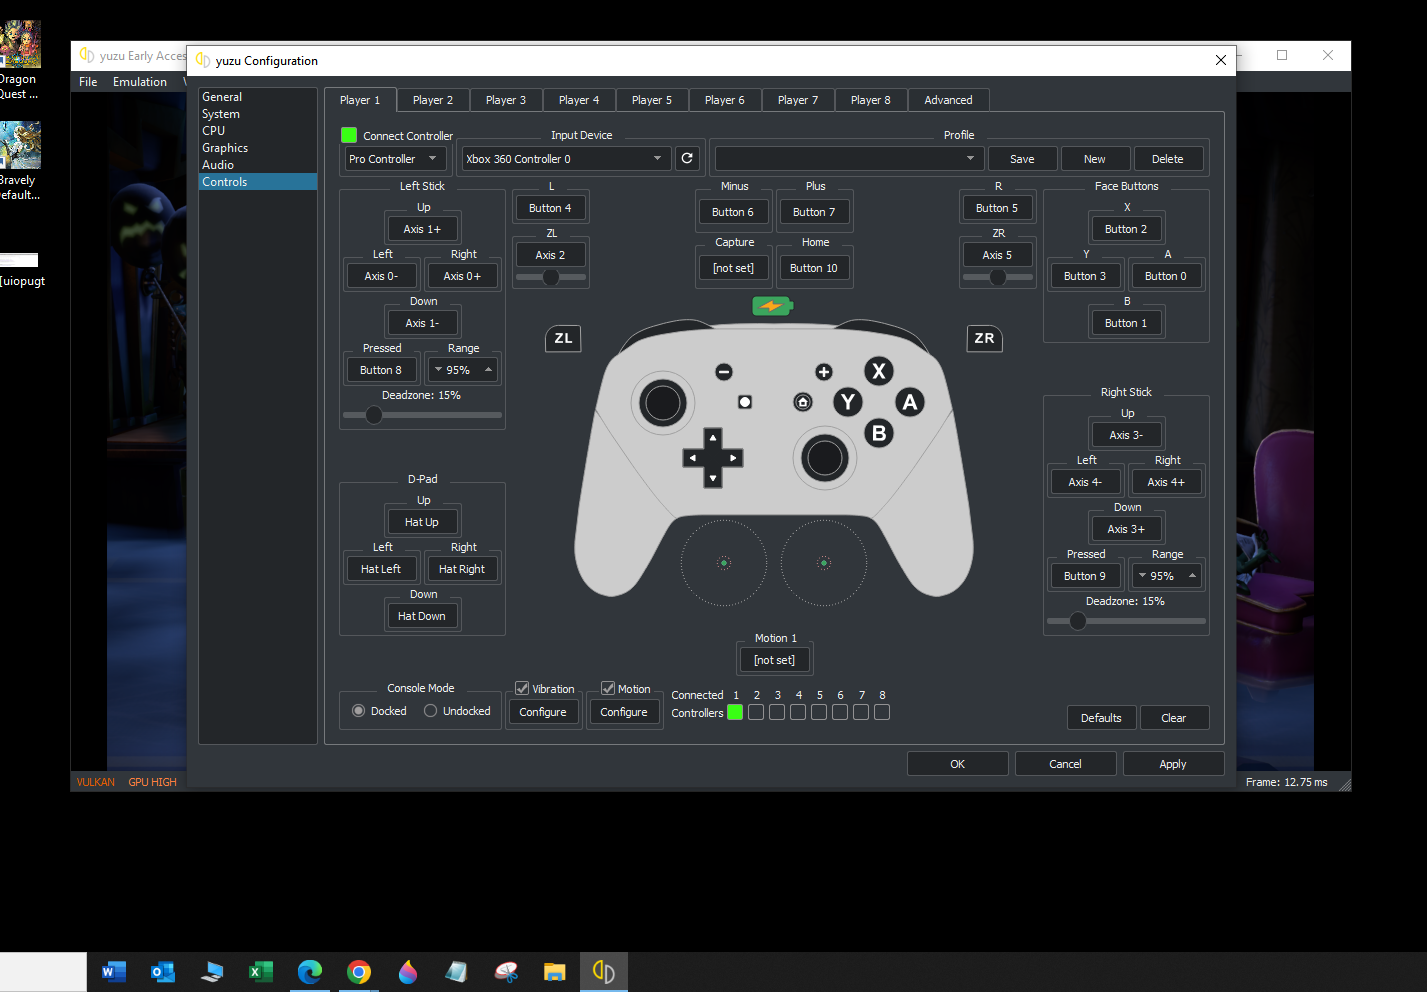Click the capture button on the controller image
1427x992 pixels.
pos(745,402)
